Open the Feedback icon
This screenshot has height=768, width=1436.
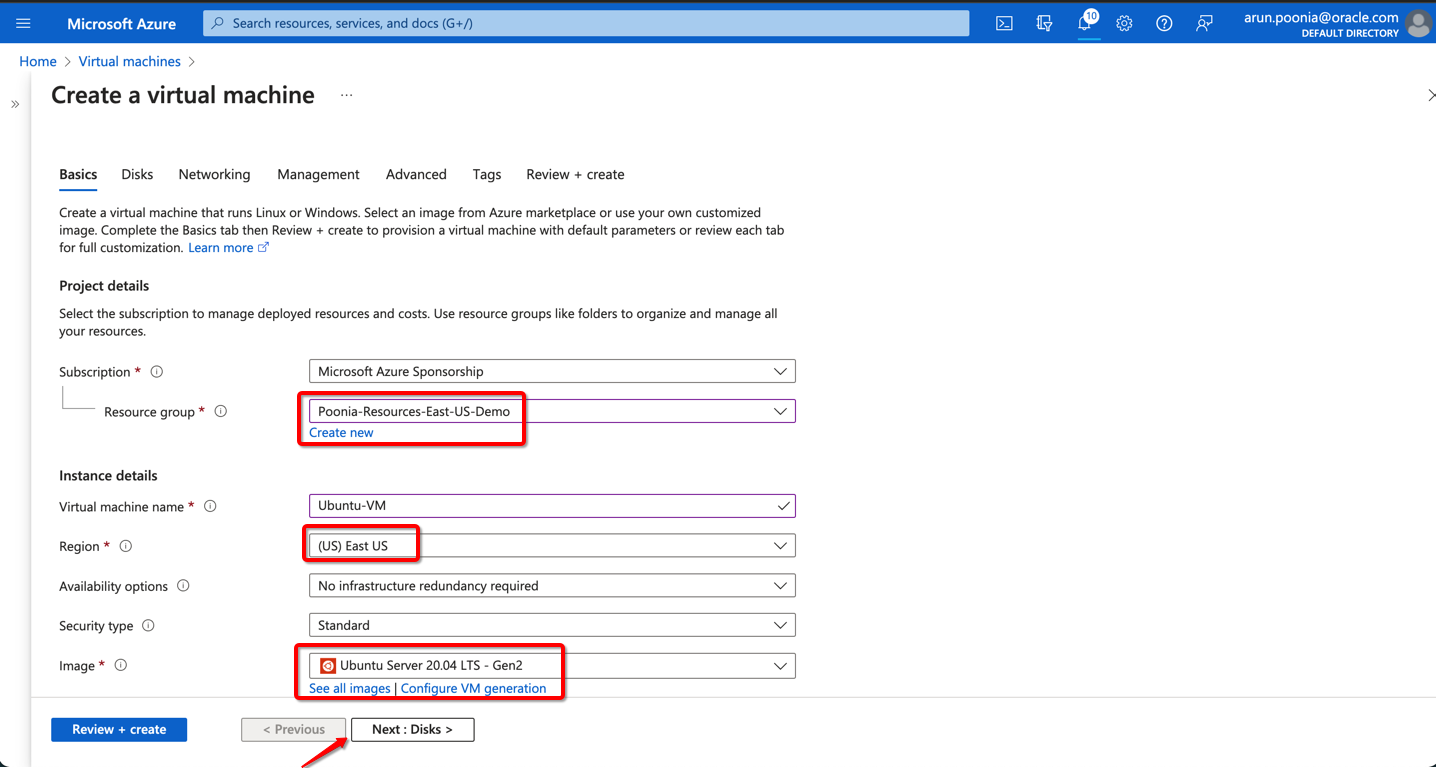point(1204,23)
